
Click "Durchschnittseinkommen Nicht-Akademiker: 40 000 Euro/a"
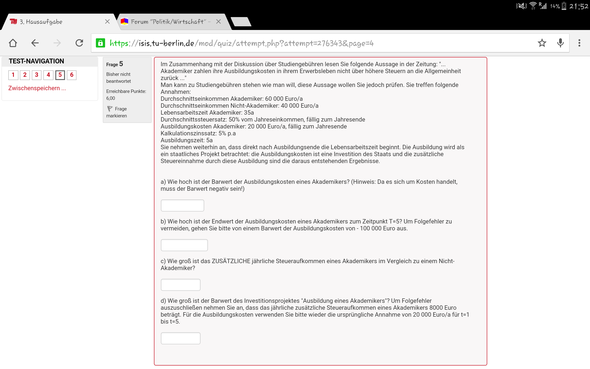tap(240, 106)
